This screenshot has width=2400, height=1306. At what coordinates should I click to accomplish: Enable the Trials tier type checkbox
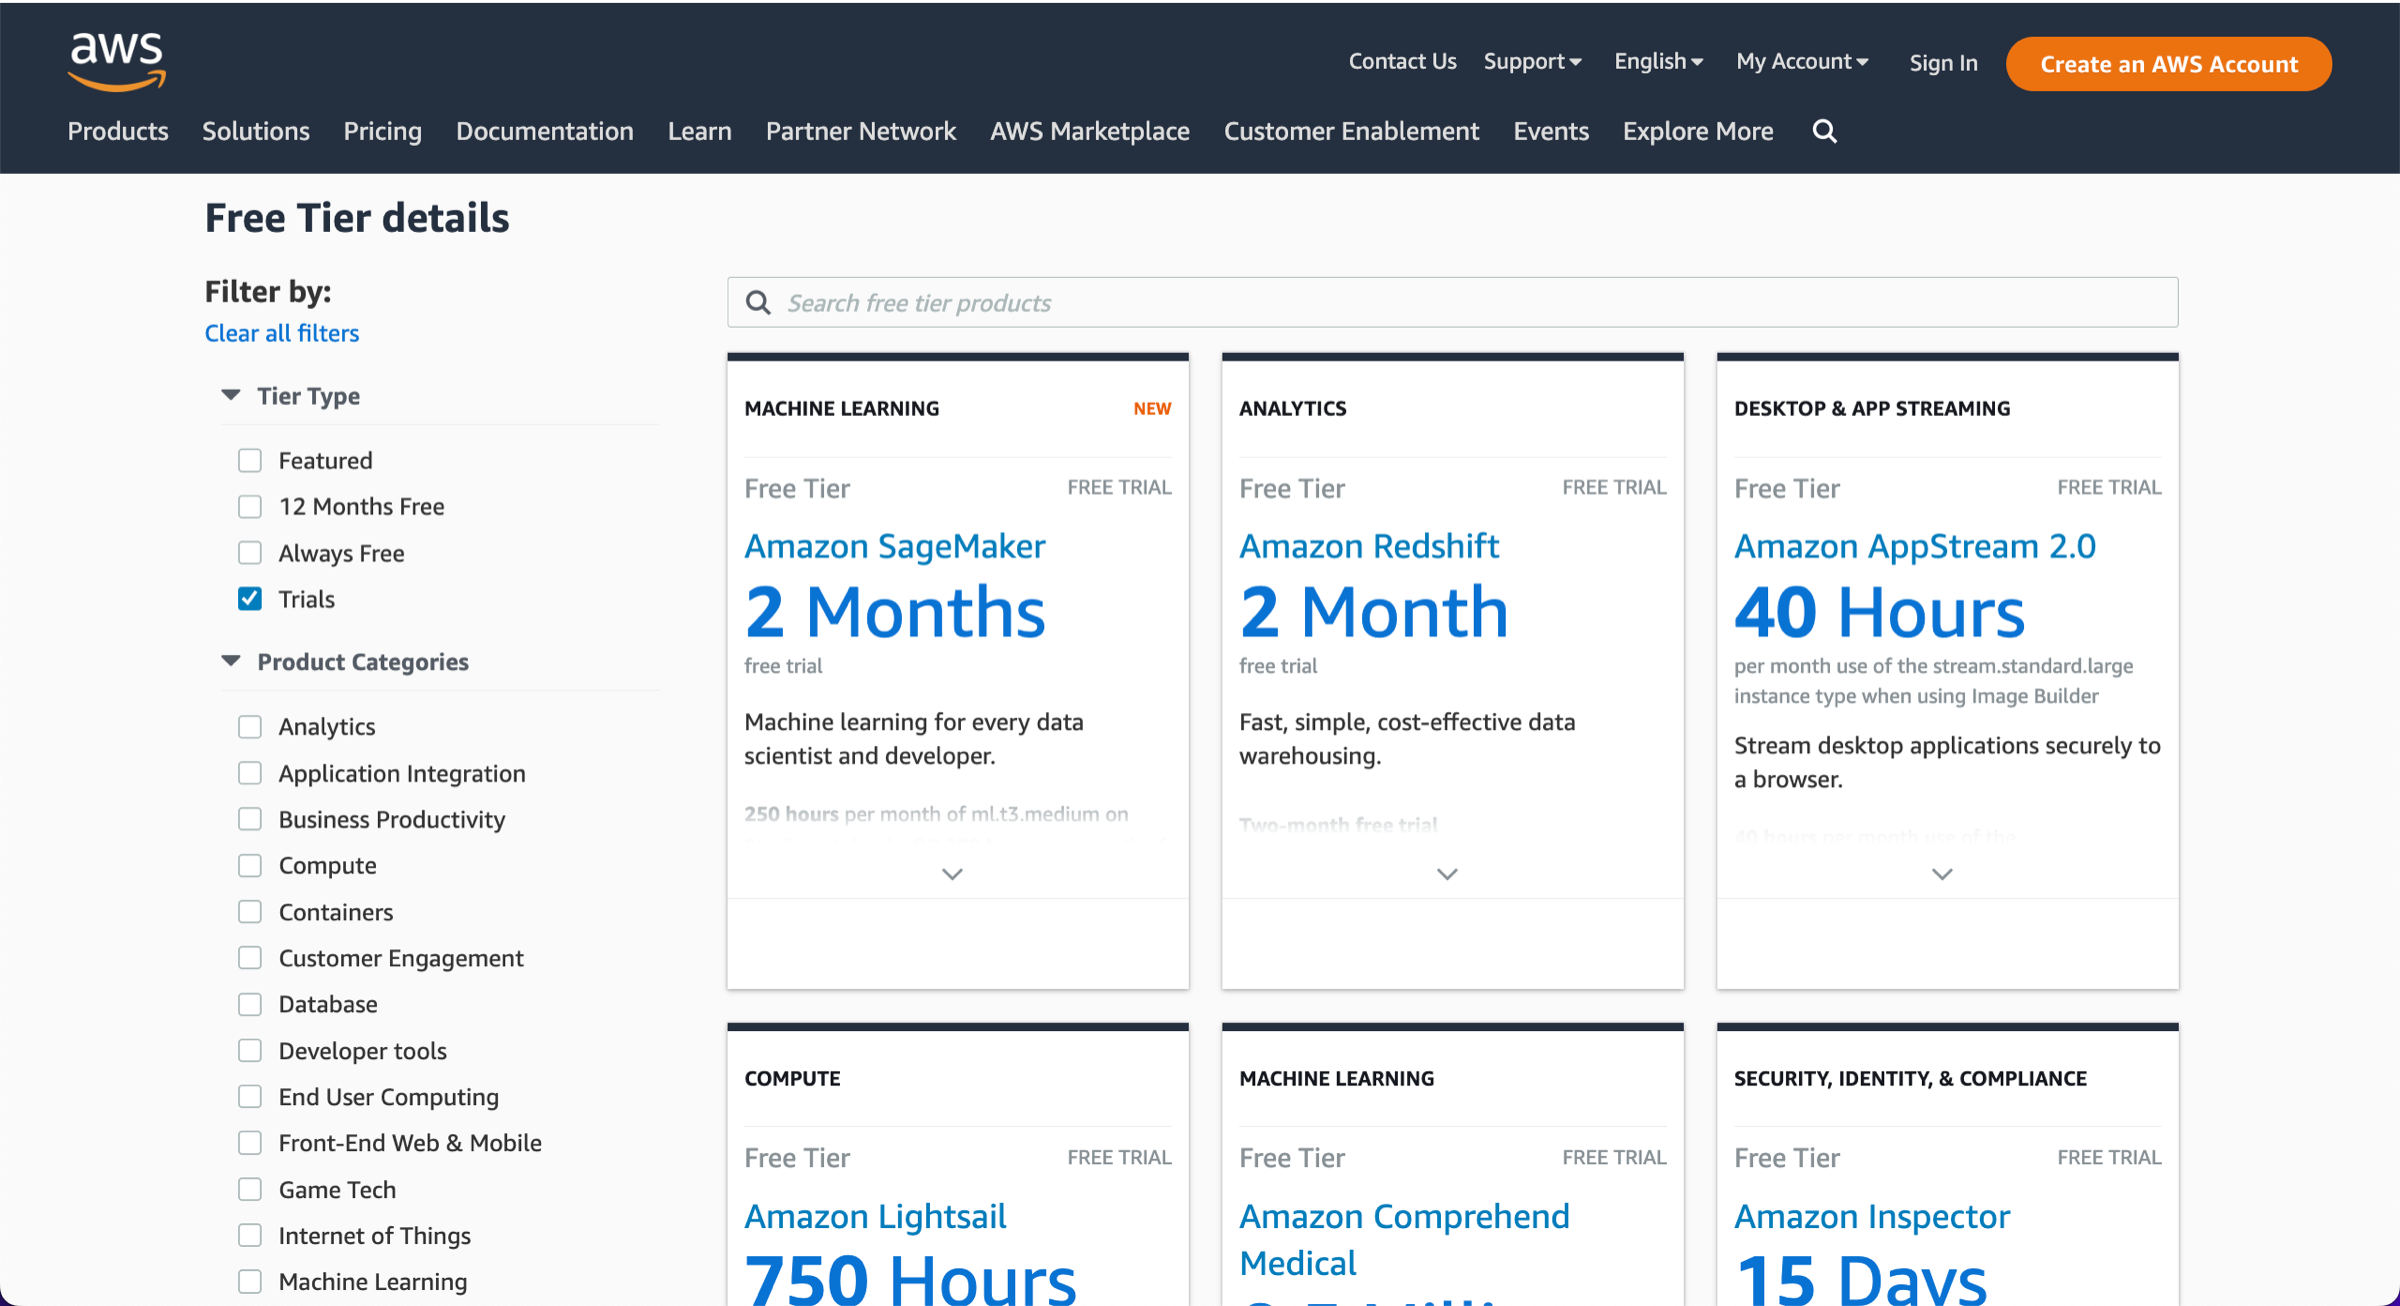click(251, 598)
